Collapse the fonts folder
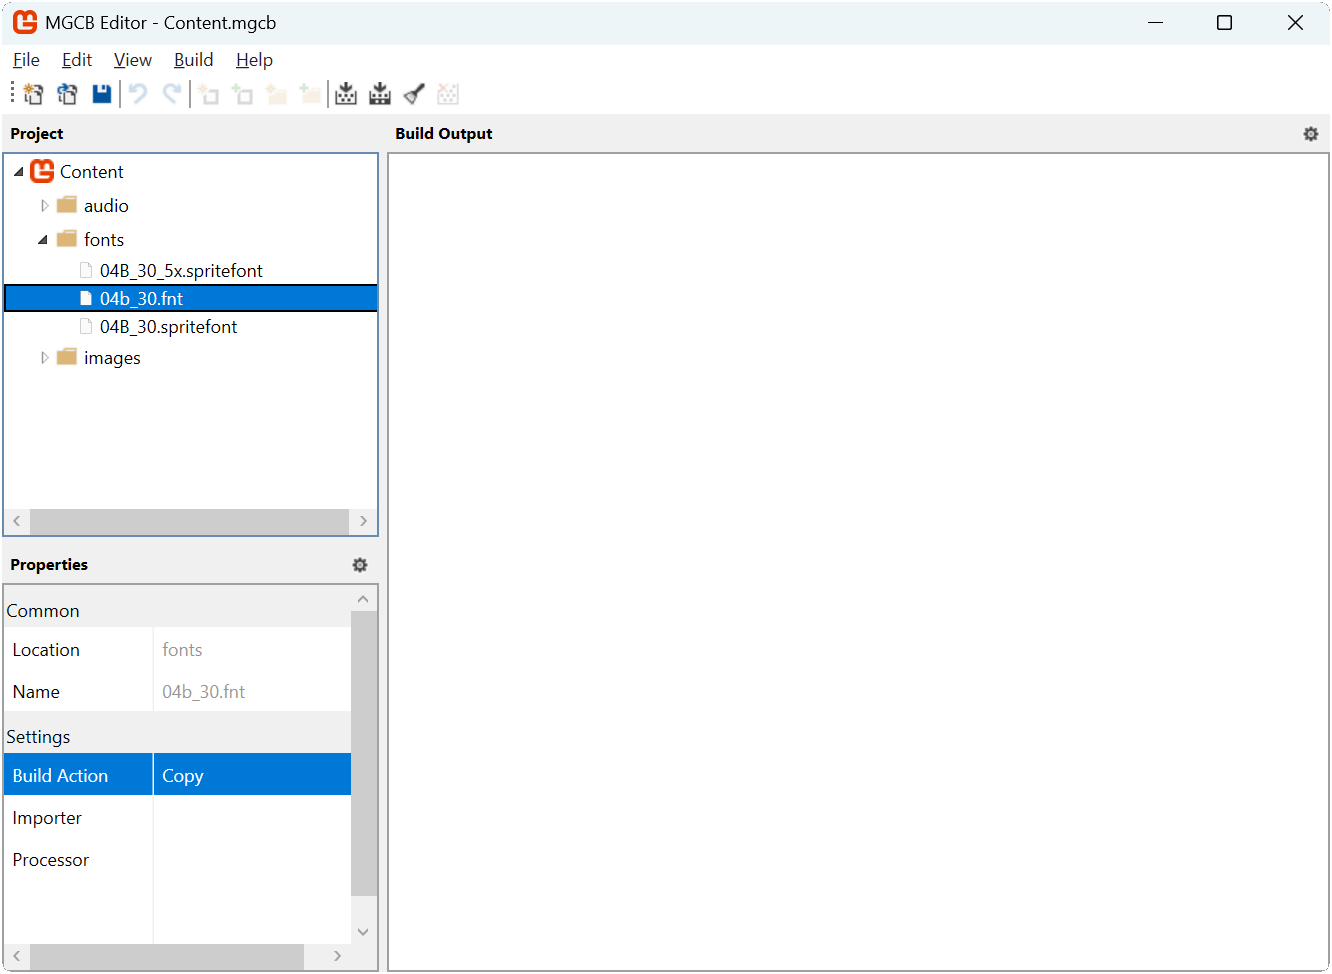The height and width of the screenshot is (974, 1332). 43,240
